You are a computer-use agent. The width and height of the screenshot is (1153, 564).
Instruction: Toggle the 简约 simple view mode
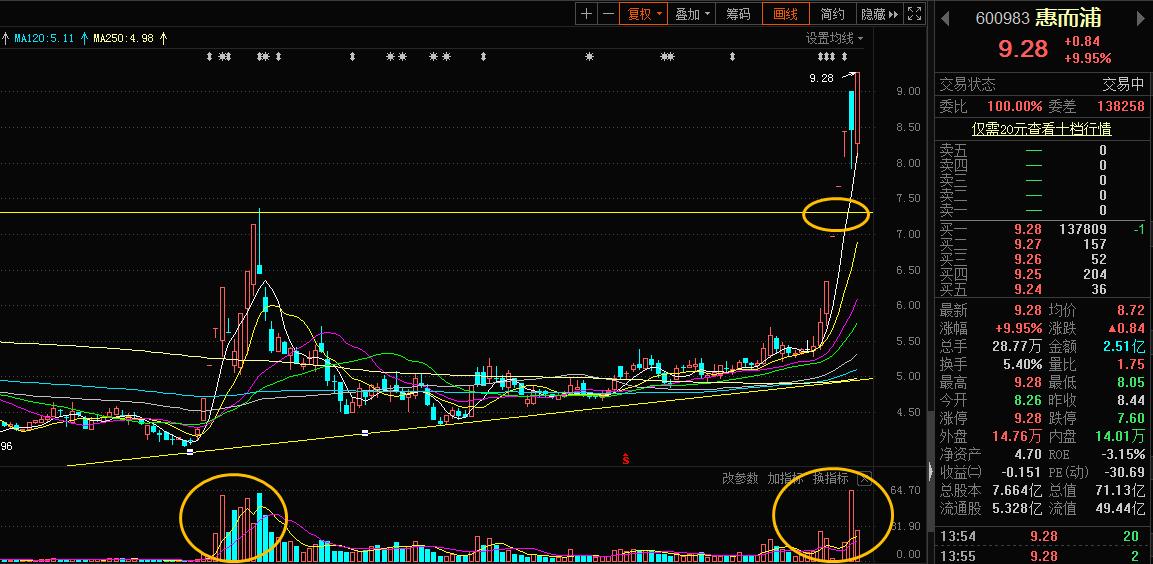pos(832,14)
